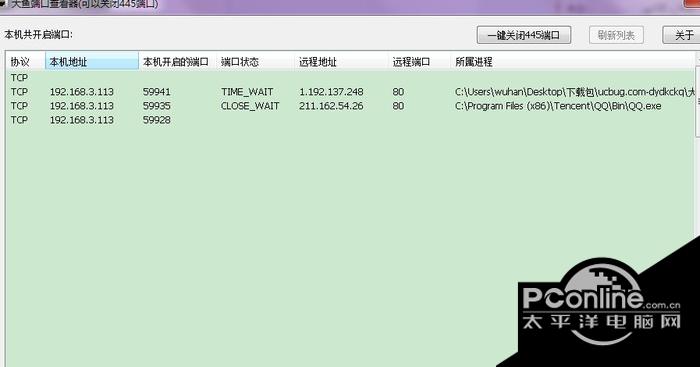
Task: Click TCP protocol in the 59928 row
Action: pos(19,120)
